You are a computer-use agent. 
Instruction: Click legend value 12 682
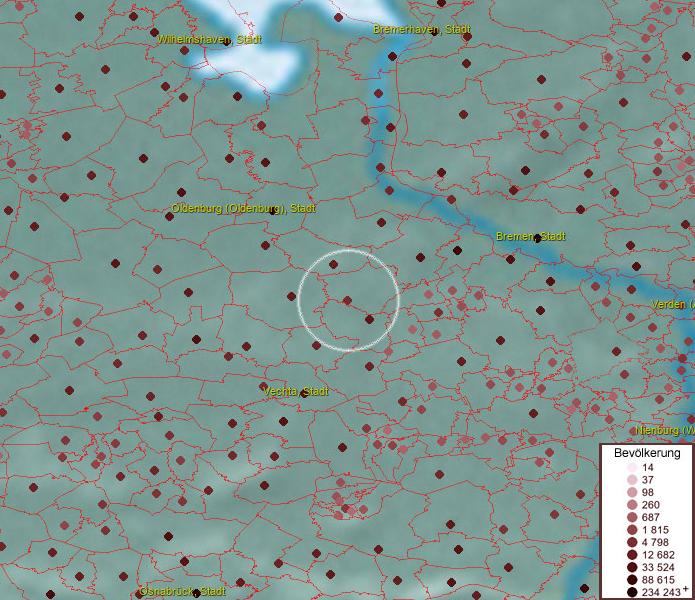point(658,555)
